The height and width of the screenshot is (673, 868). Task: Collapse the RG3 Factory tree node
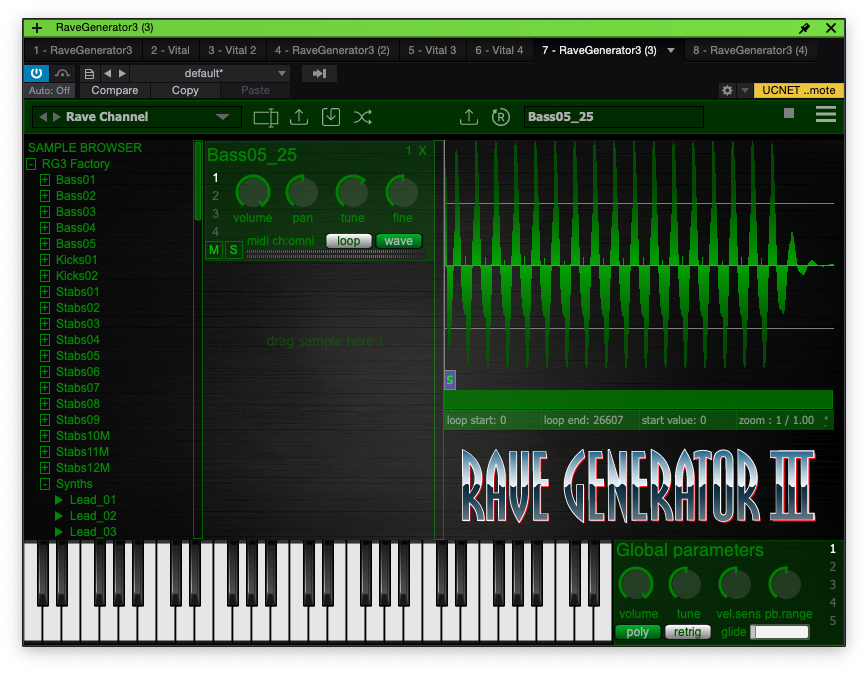pos(32,164)
